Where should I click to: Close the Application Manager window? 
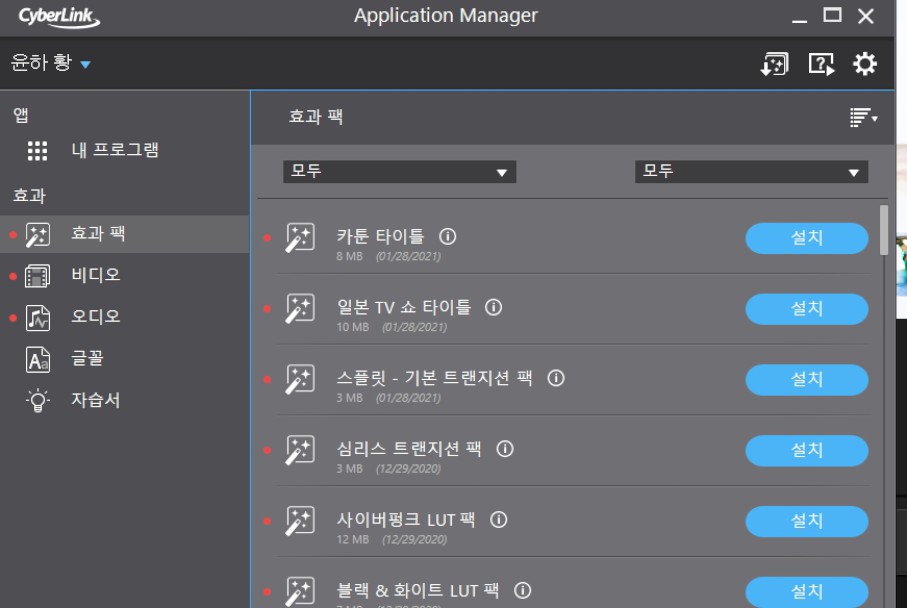tap(865, 16)
